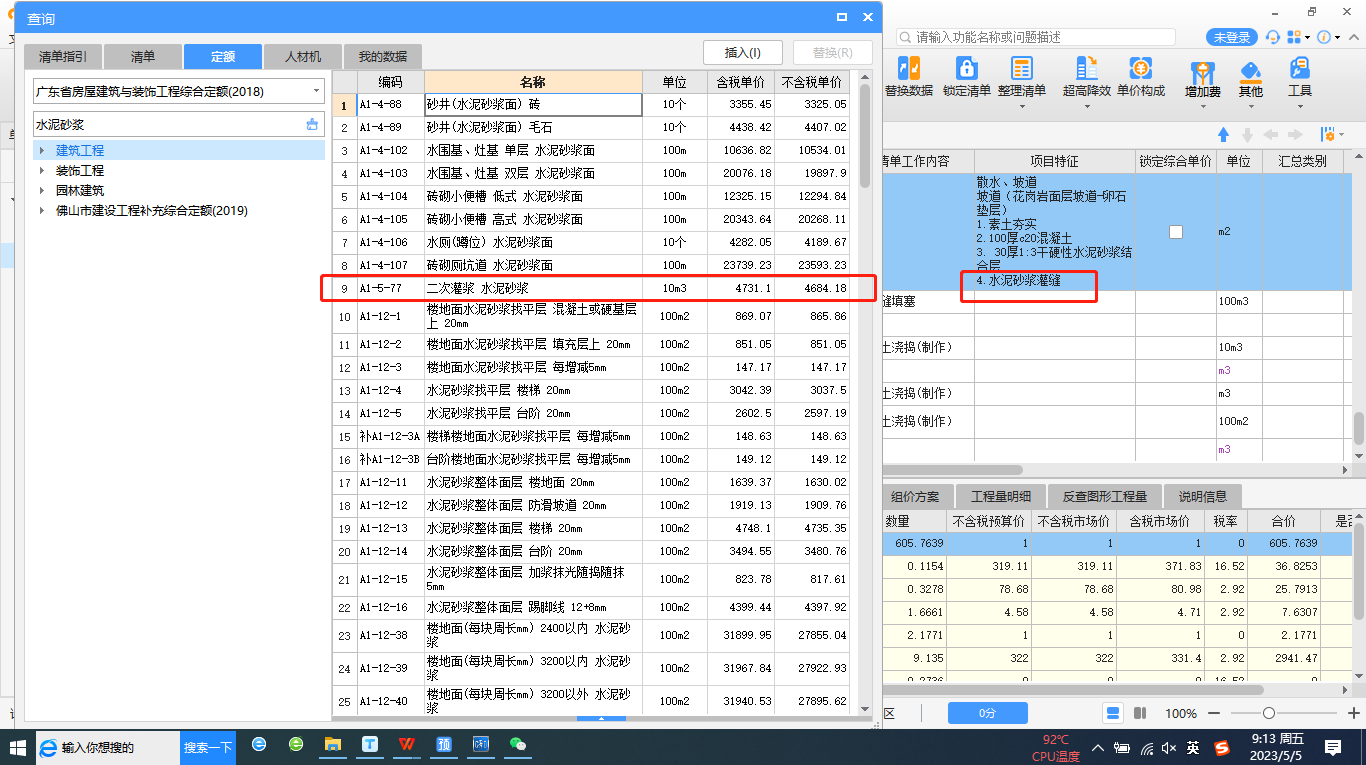Image resolution: width=1366 pixels, height=765 pixels.
Task: Open the 其他 dropdown arrow
Action: click(1250, 106)
